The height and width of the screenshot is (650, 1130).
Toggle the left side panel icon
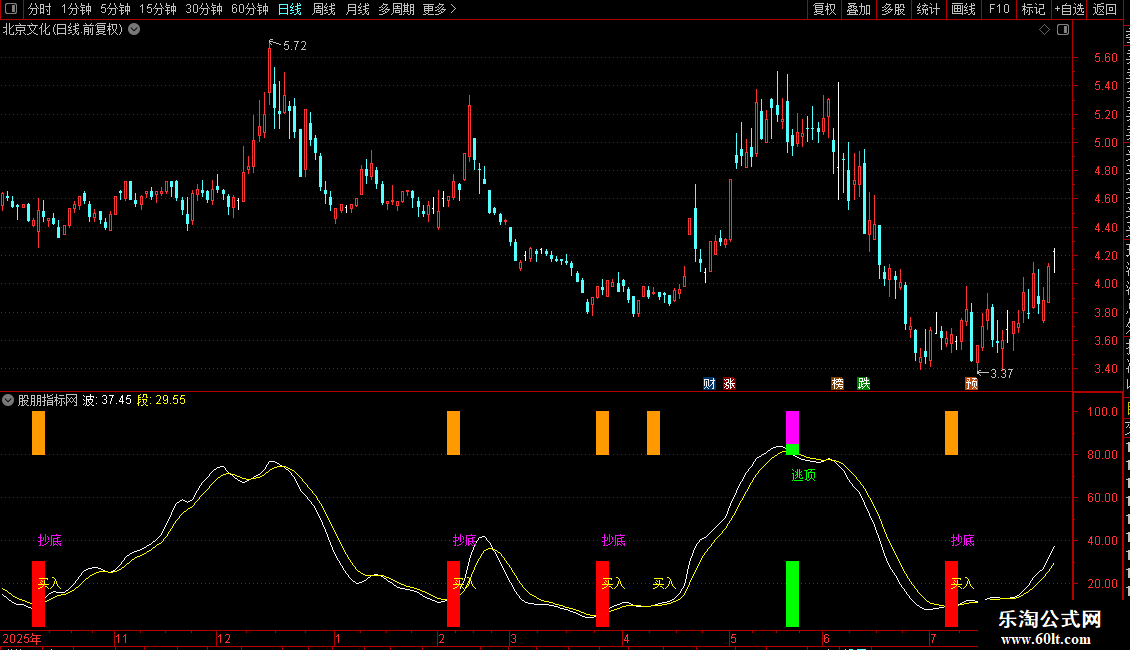click(11, 9)
